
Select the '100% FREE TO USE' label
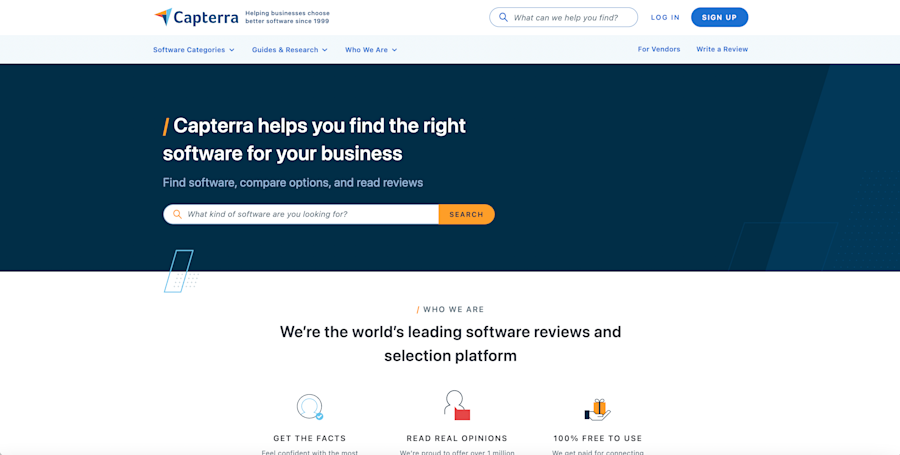coord(598,438)
